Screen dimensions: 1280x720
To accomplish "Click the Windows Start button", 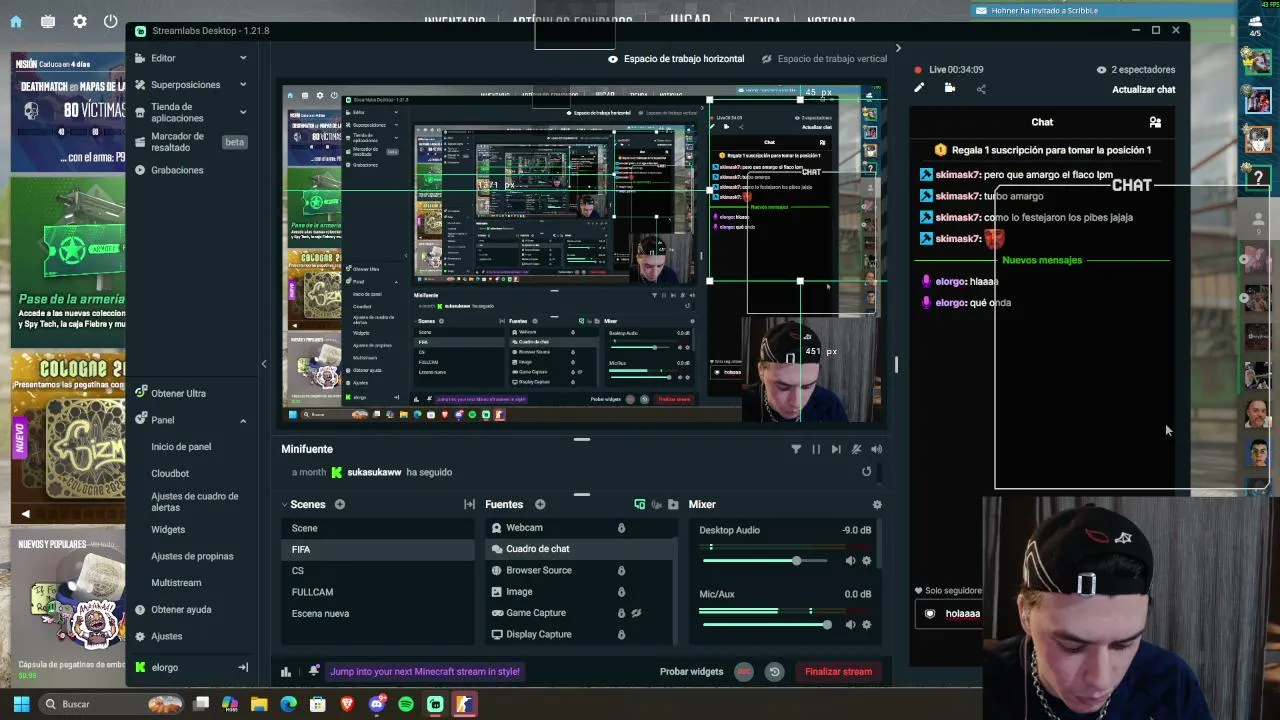I will [x=21, y=704].
